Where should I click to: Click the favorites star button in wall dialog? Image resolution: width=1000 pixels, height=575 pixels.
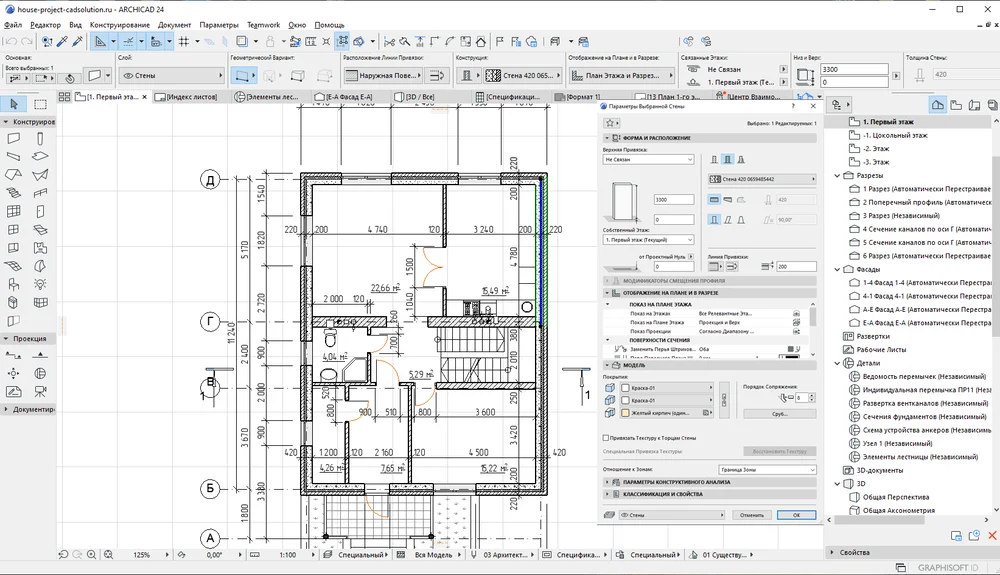(x=611, y=122)
